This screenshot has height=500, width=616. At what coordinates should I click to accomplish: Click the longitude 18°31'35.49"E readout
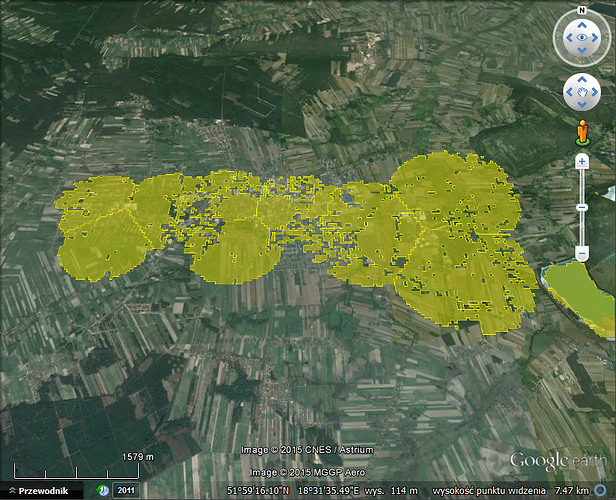(x=328, y=491)
